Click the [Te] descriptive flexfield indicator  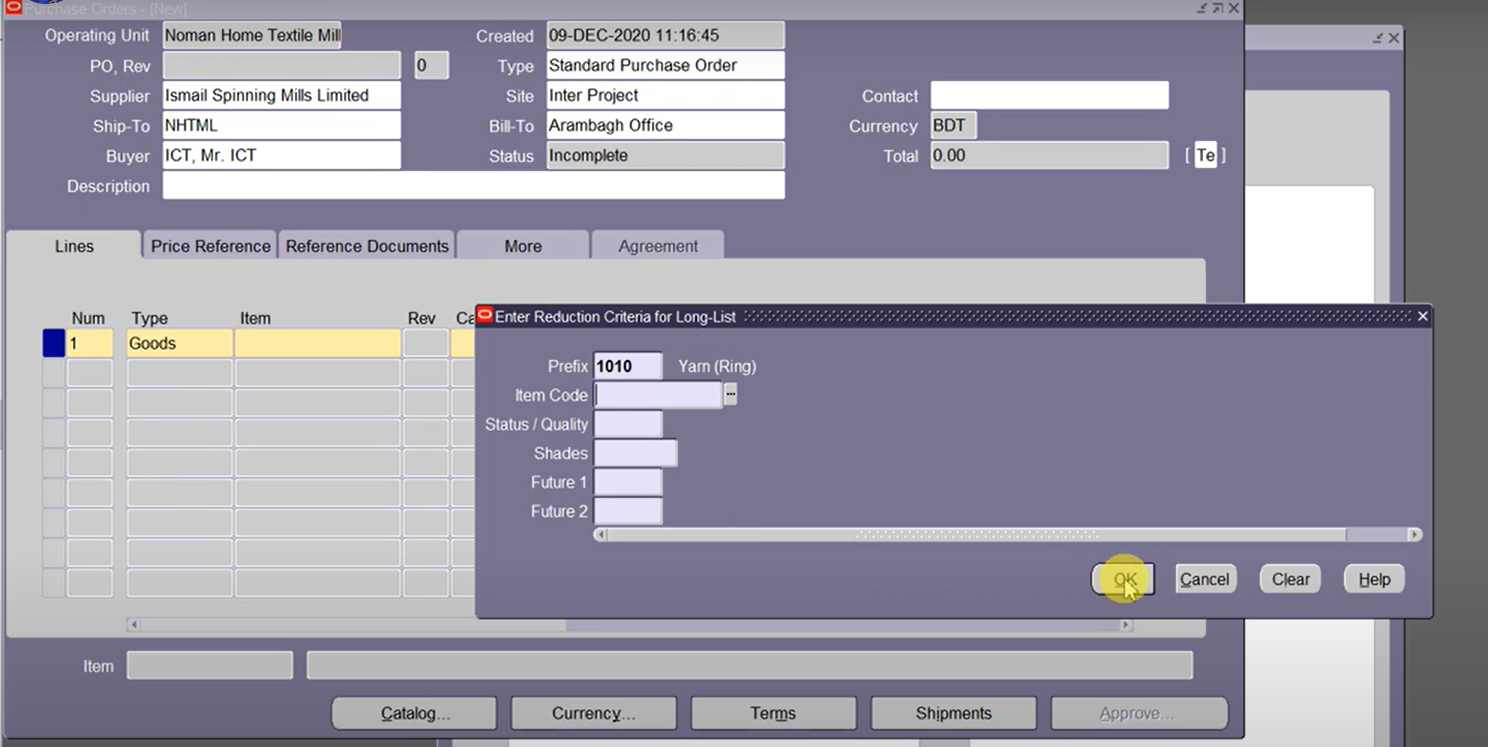1206,156
